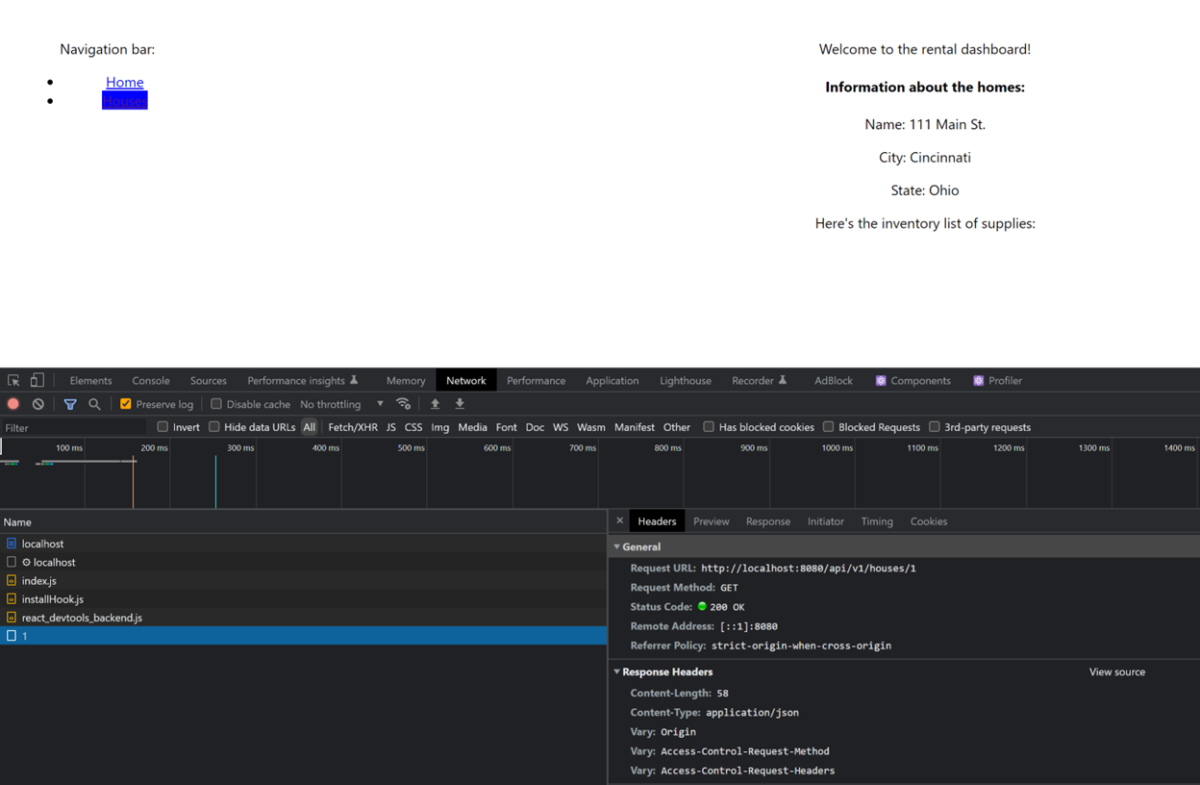Export HAR file with the download arrow
1200x785 pixels.
(x=459, y=404)
